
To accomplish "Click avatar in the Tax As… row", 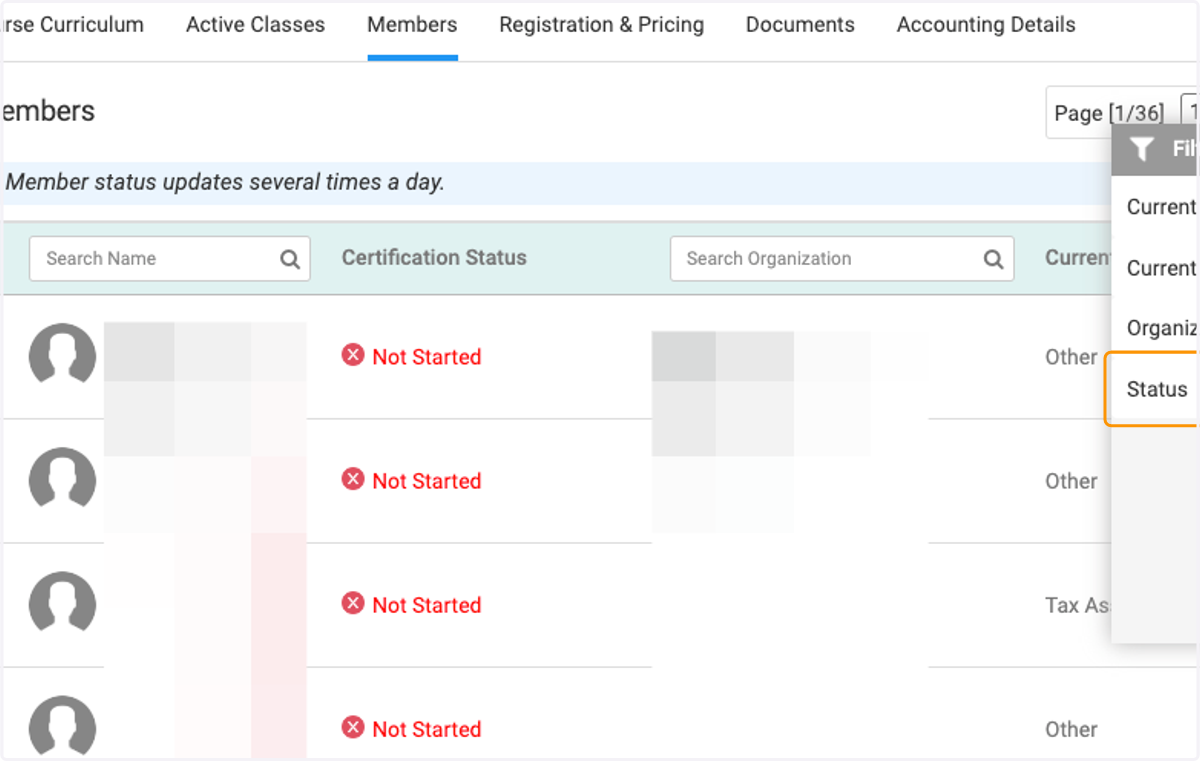I will click(62, 604).
